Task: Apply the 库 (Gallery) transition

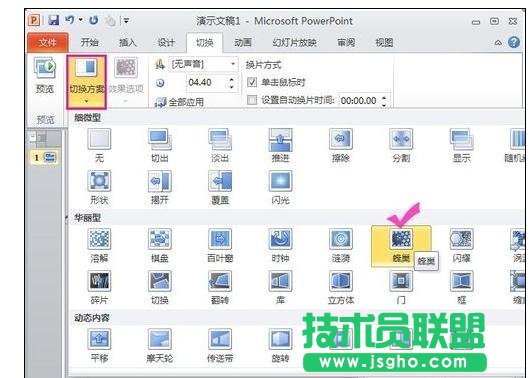Action: point(280,288)
